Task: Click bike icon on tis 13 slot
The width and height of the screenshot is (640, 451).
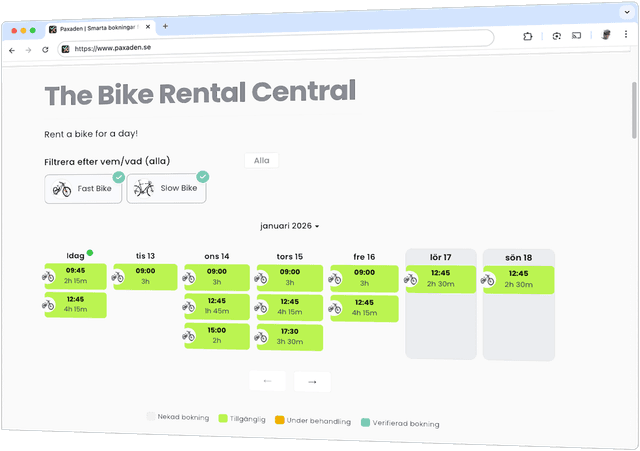Action: point(118,277)
